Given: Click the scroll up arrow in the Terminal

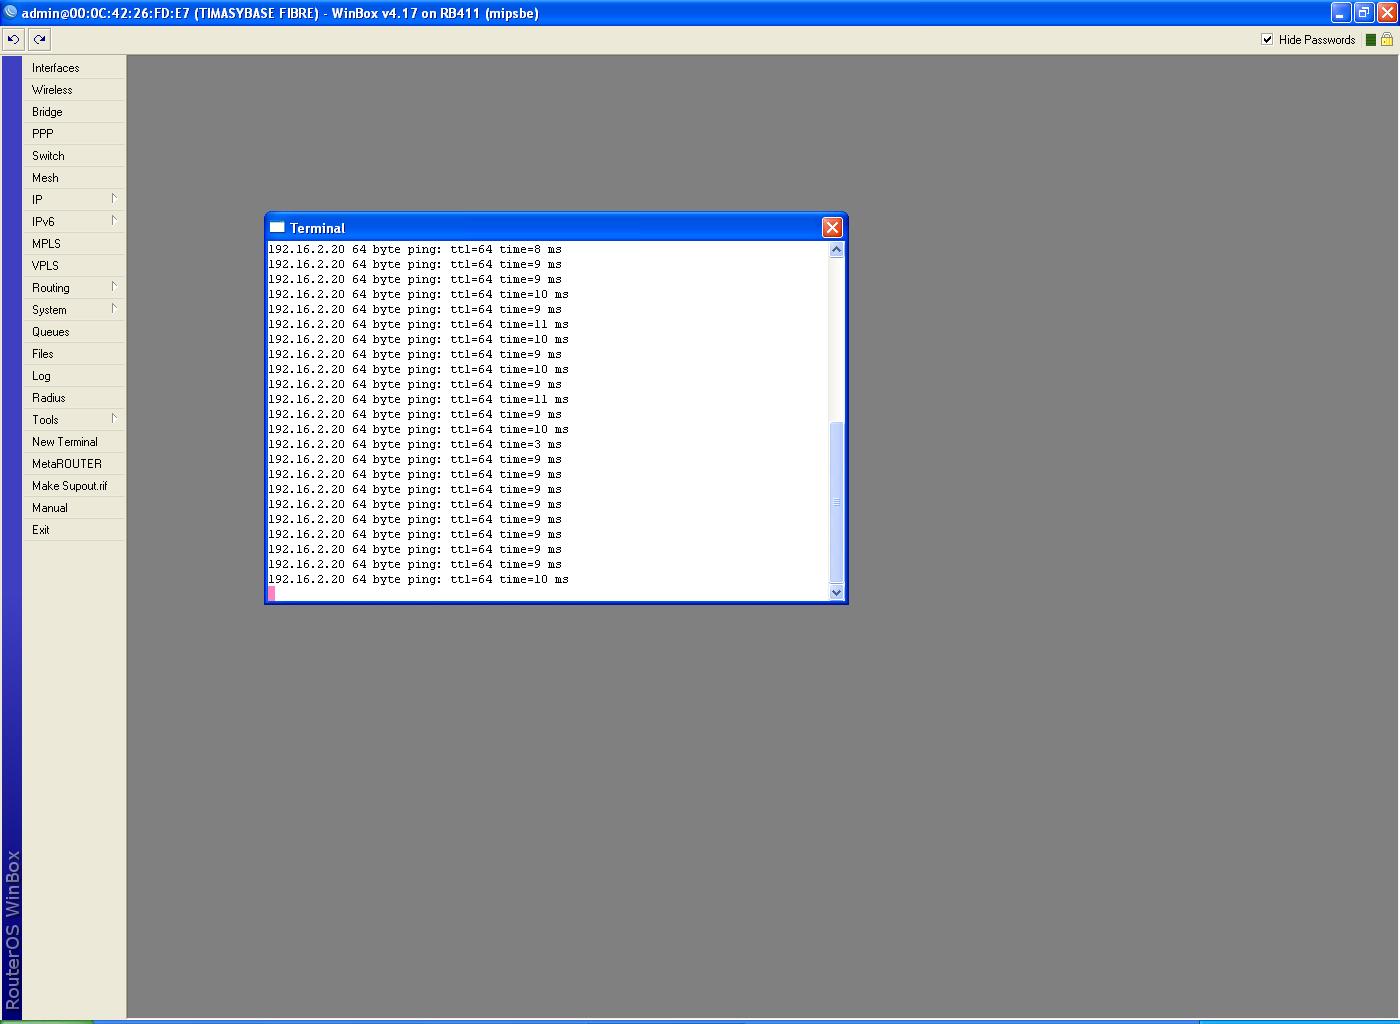Looking at the screenshot, I should (835, 249).
